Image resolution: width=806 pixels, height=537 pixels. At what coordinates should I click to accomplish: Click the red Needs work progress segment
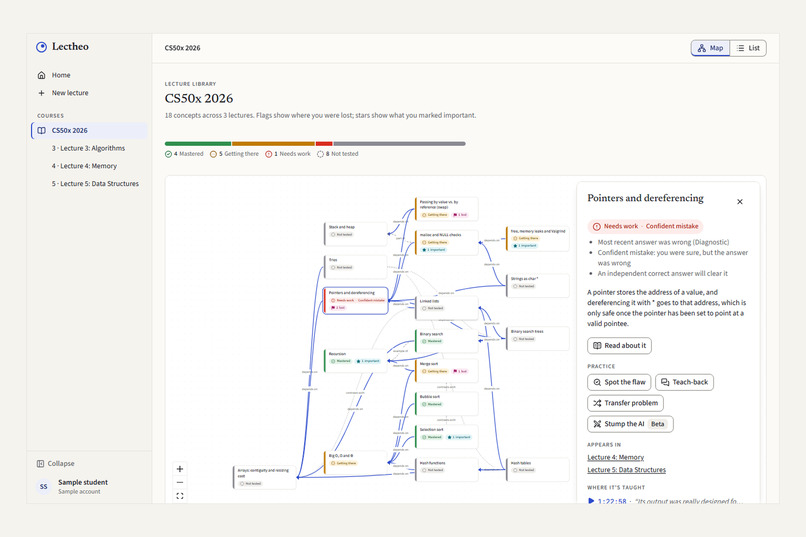point(324,143)
